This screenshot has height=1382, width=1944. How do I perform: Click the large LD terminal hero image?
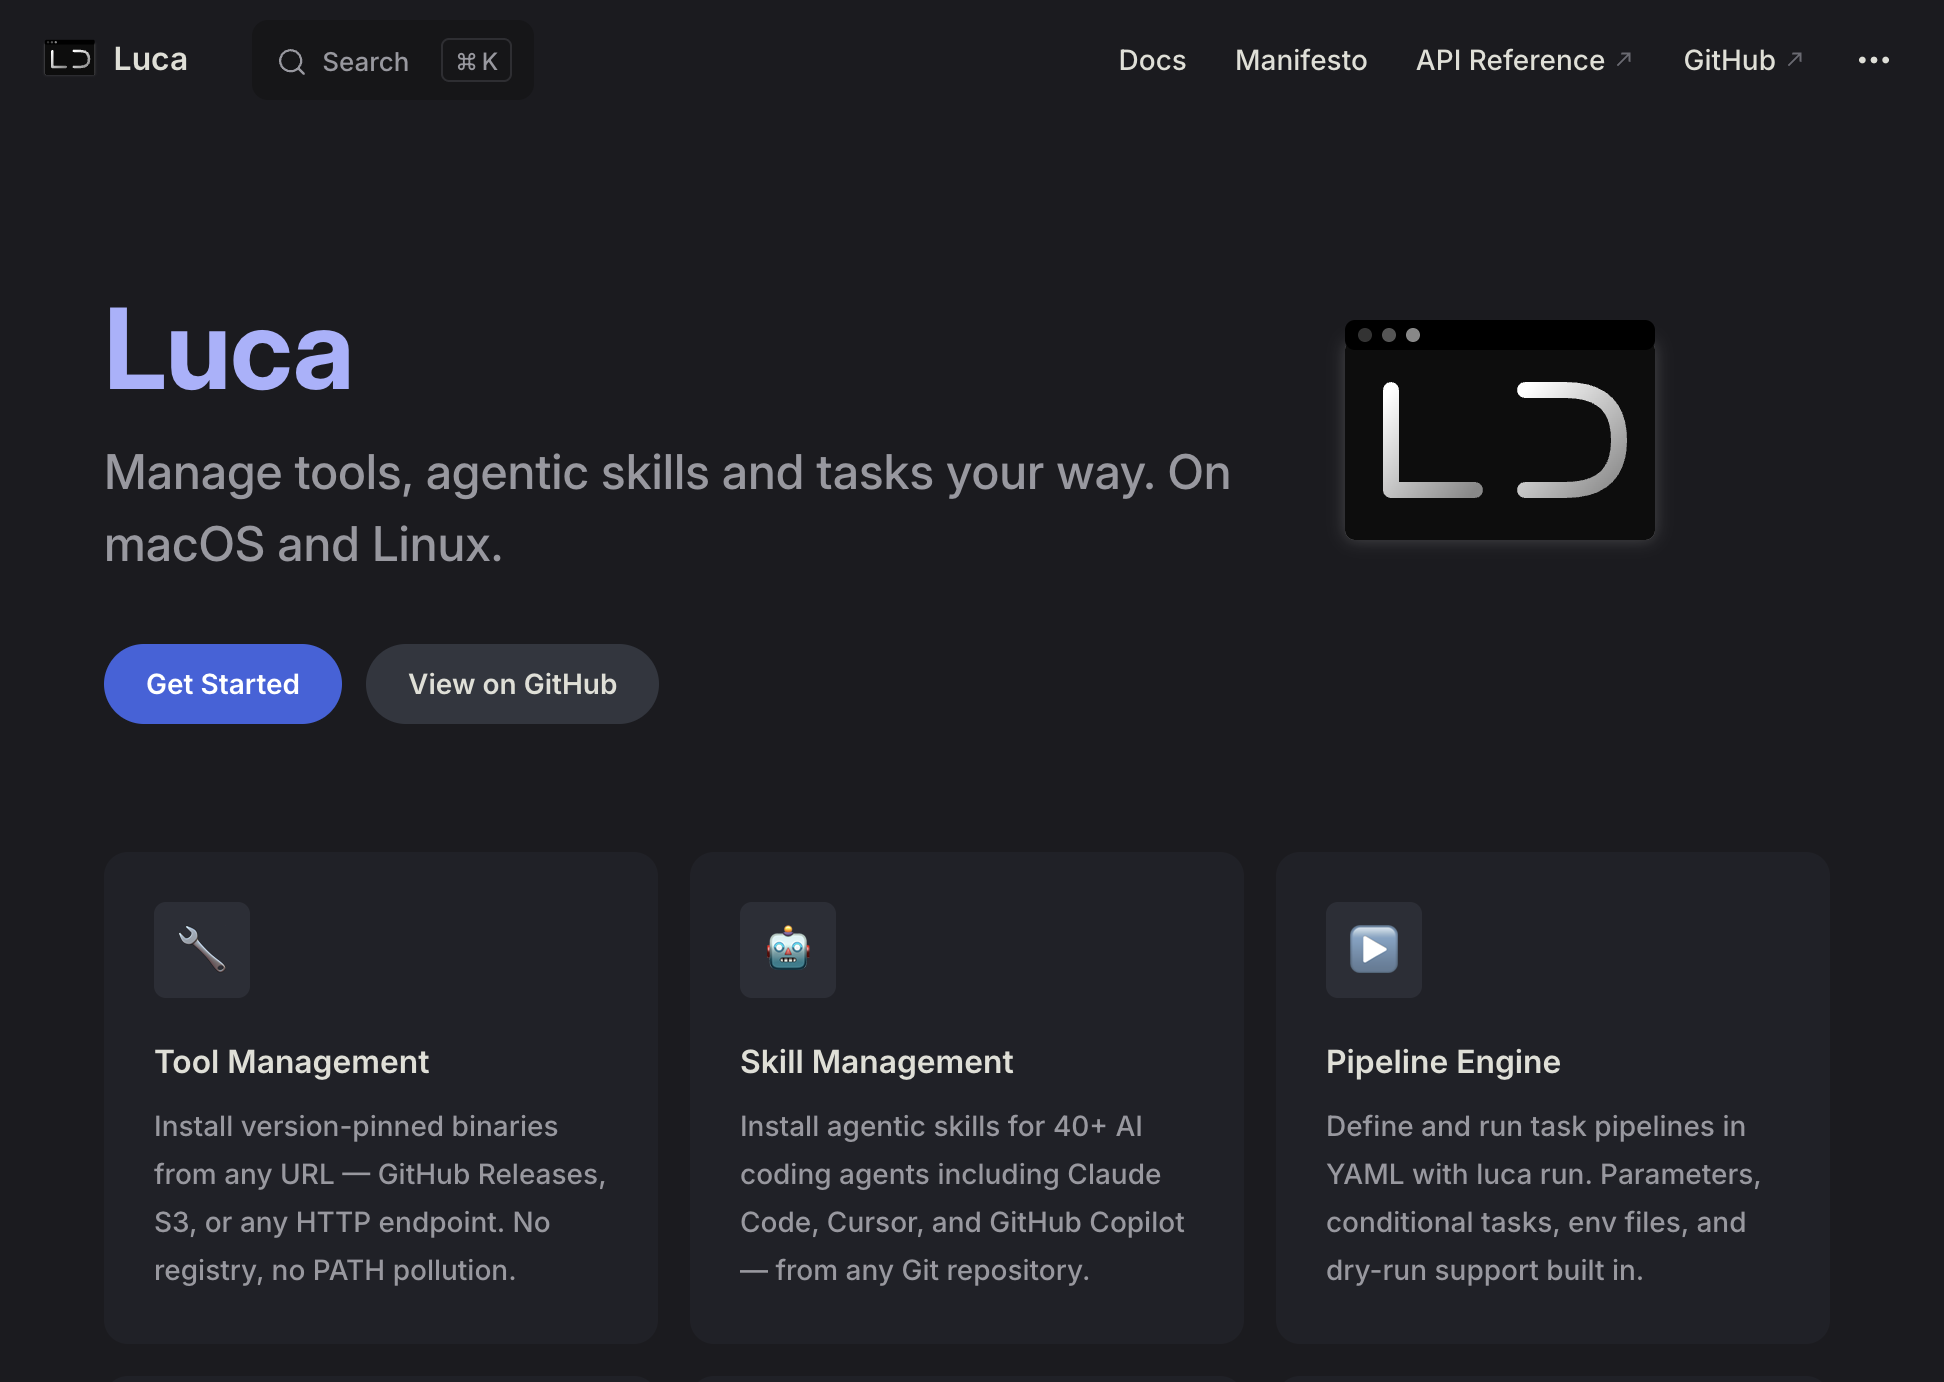click(1499, 430)
